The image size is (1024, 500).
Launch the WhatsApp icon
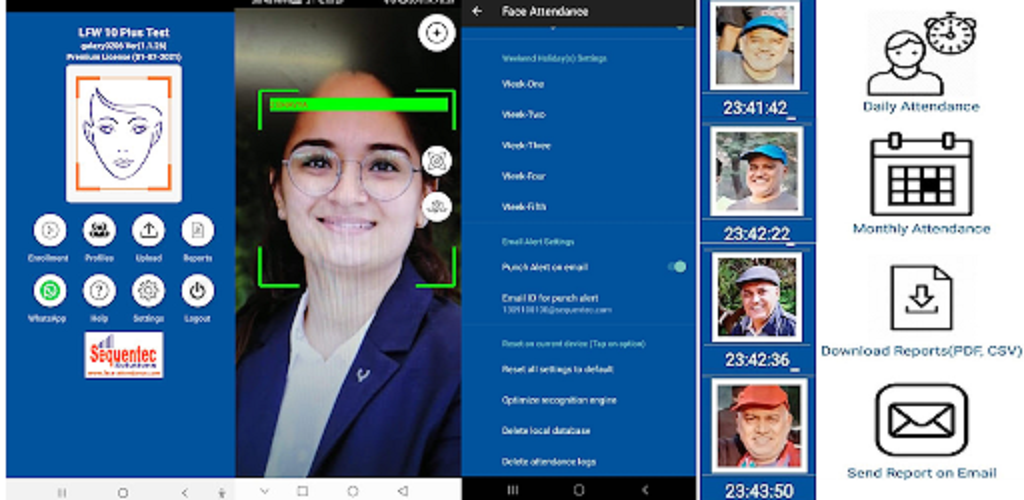(50, 291)
